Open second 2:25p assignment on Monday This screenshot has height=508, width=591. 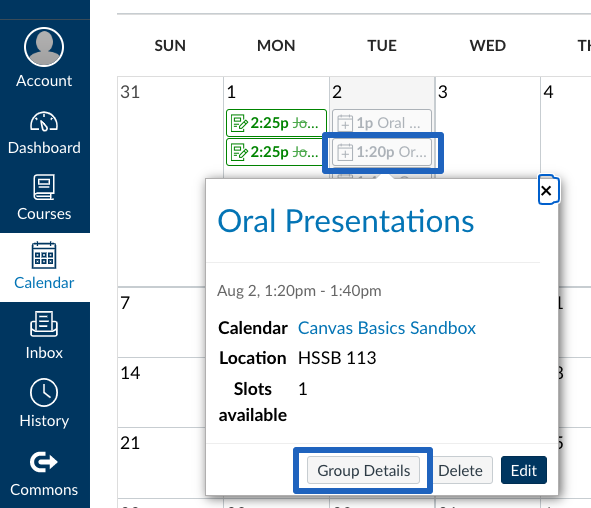coord(276,152)
